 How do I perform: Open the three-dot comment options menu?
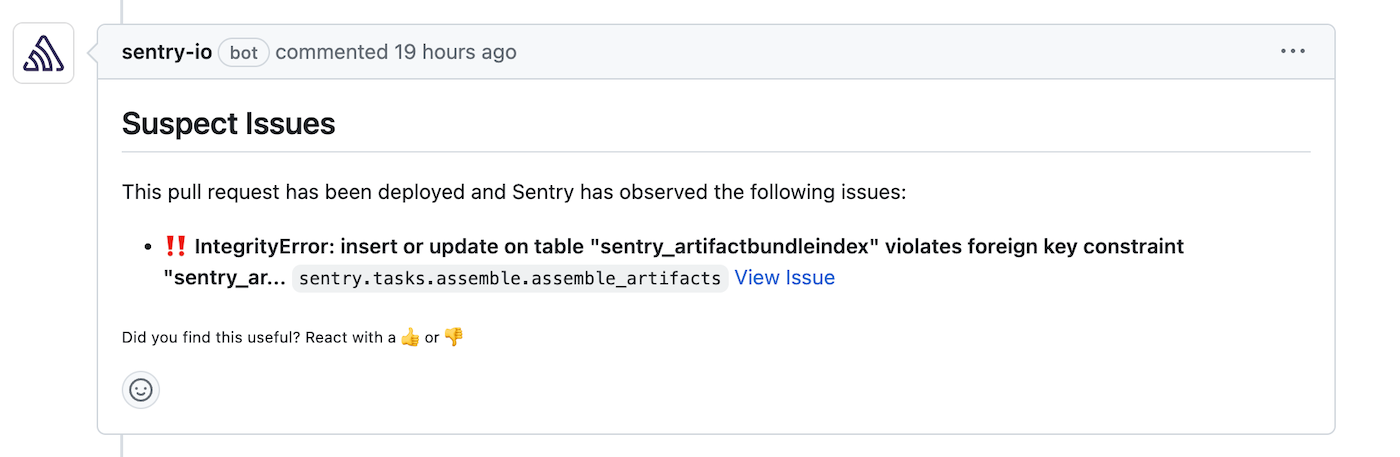[x=1292, y=52]
